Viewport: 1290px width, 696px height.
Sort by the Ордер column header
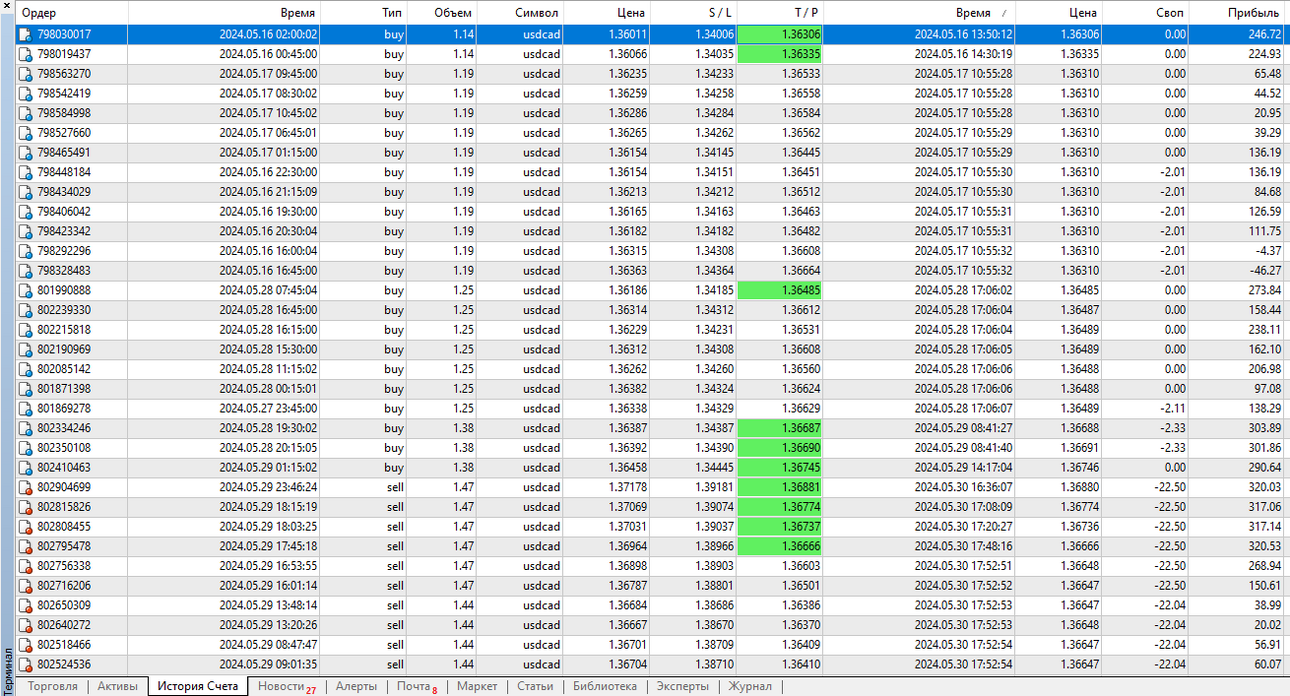pyautogui.click(x=72, y=13)
